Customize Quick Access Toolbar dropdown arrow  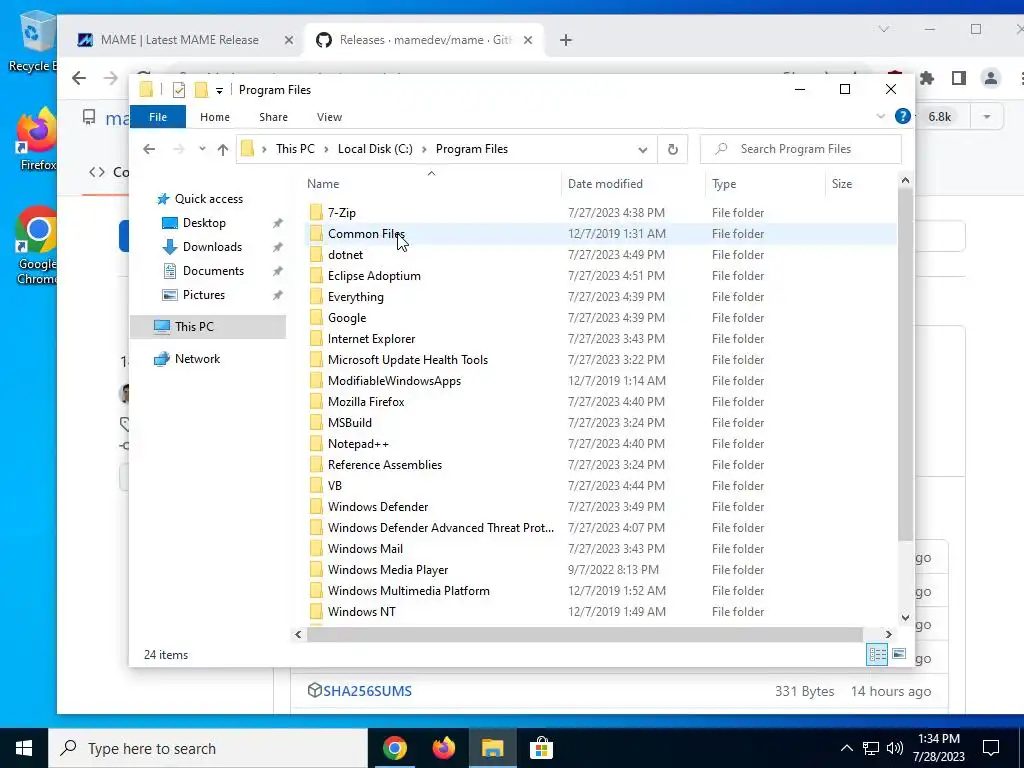tap(219, 90)
